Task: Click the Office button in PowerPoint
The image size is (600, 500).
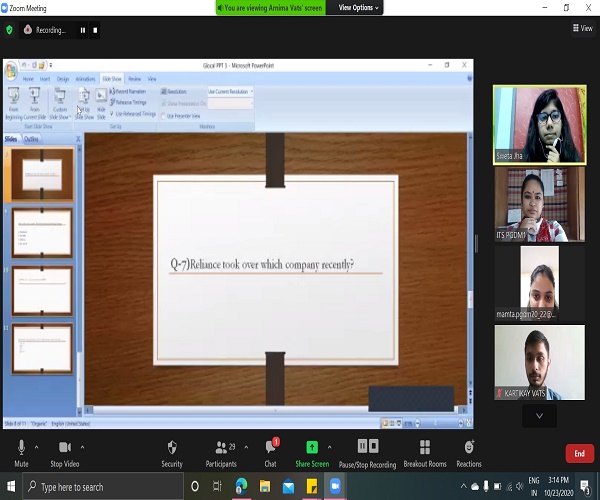Action: point(11,71)
